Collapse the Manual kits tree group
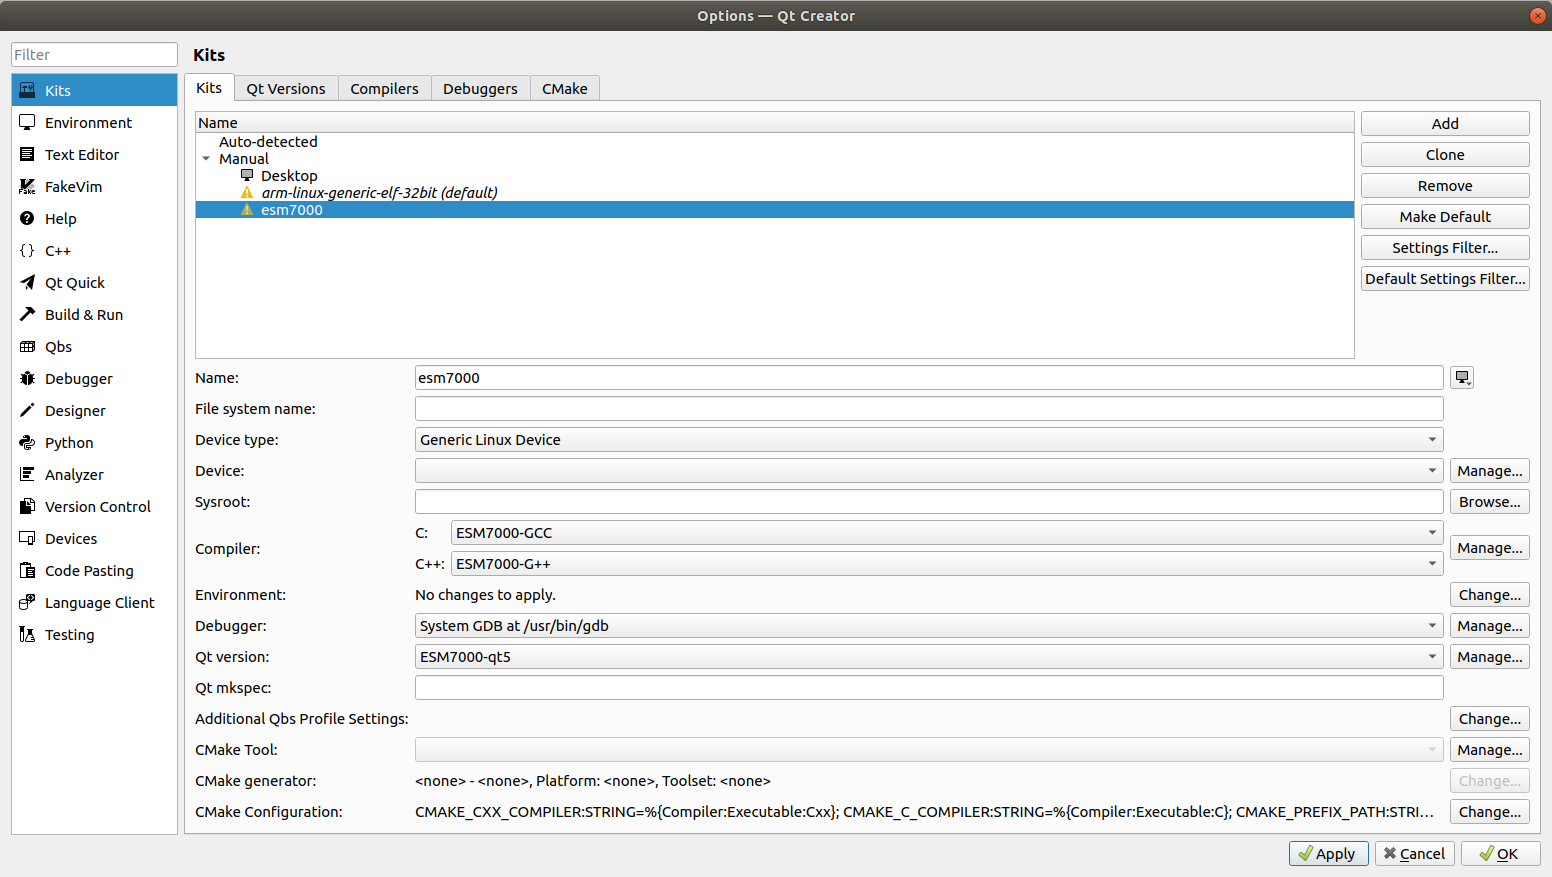The height and width of the screenshot is (877, 1552). [206, 159]
